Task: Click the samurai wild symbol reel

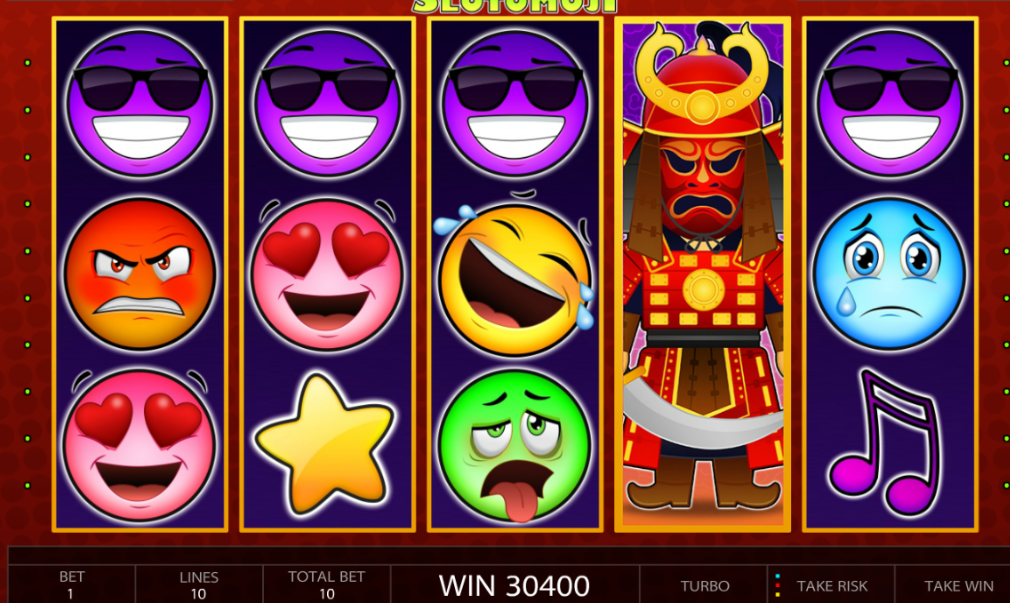Action: (703, 274)
